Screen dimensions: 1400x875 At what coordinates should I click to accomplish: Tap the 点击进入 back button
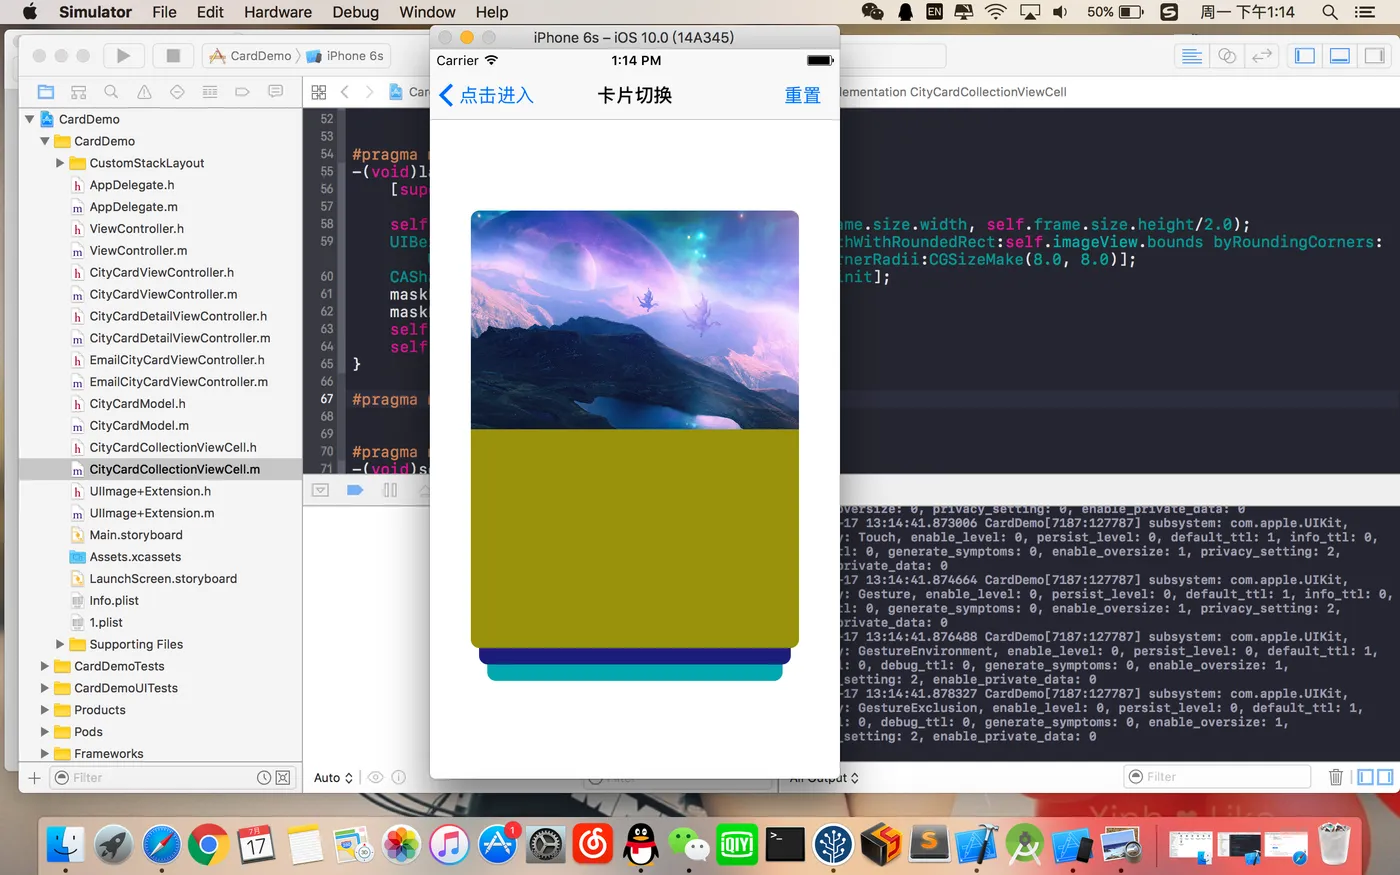pos(487,96)
